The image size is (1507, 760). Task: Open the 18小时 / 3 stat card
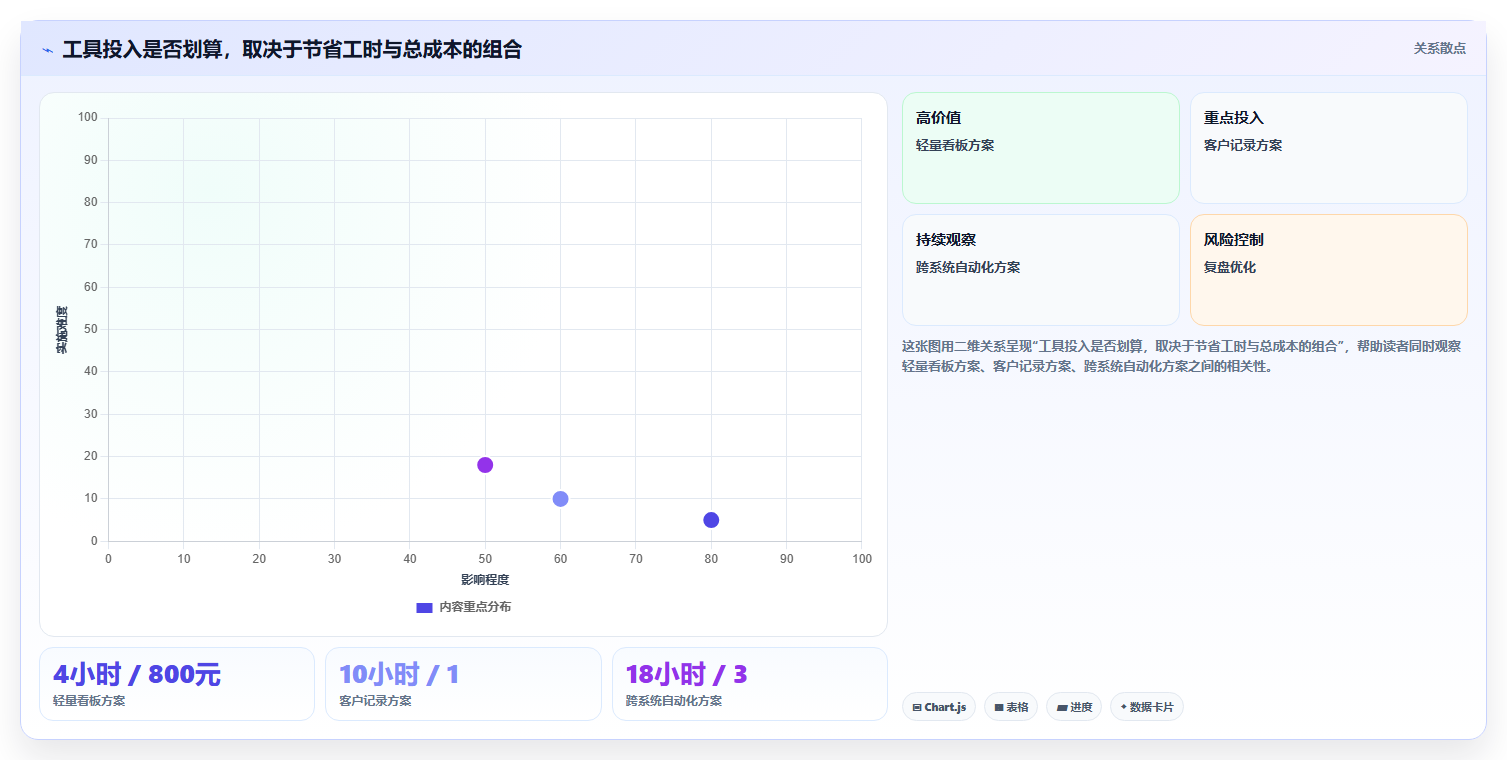tap(750, 684)
